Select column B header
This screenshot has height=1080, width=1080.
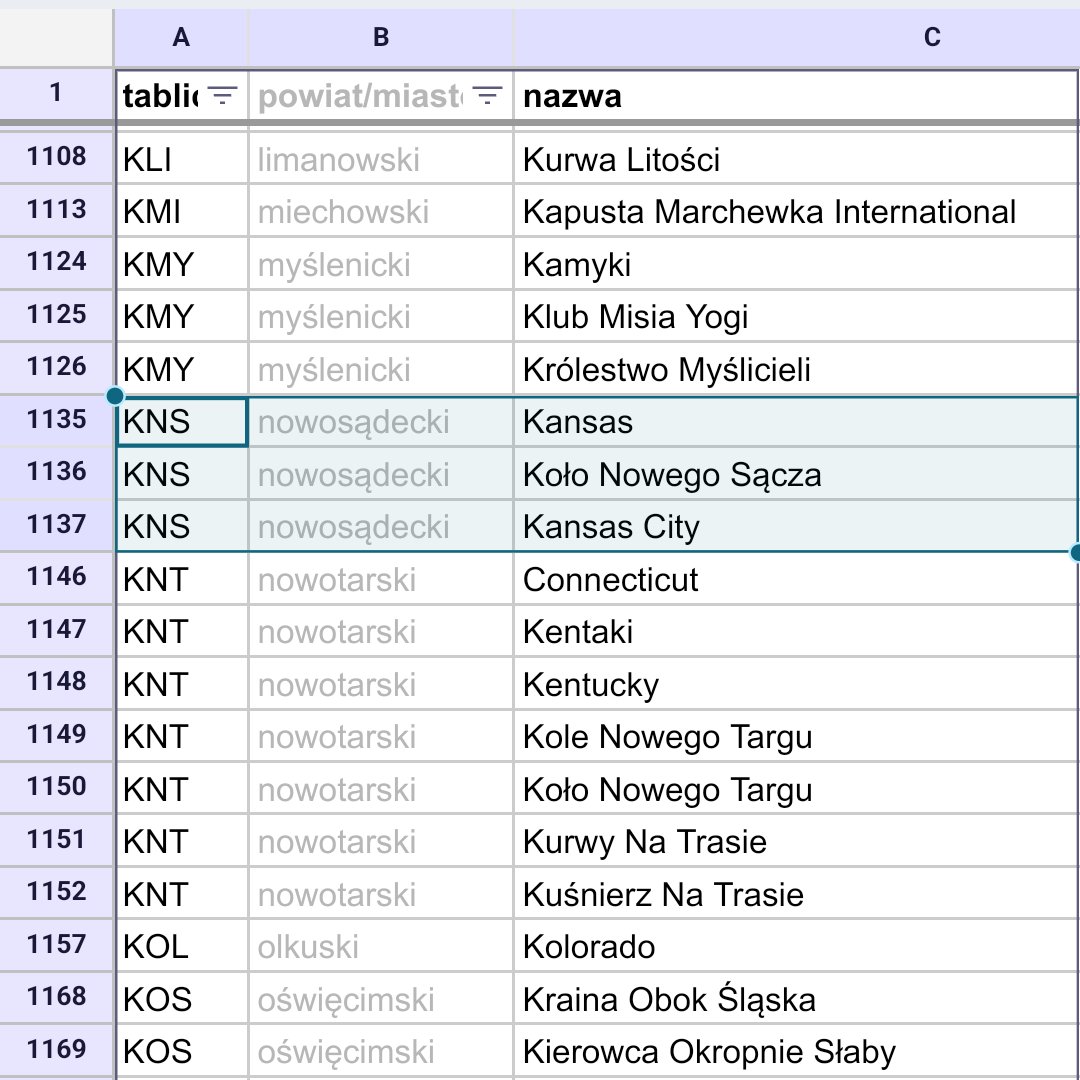[381, 37]
